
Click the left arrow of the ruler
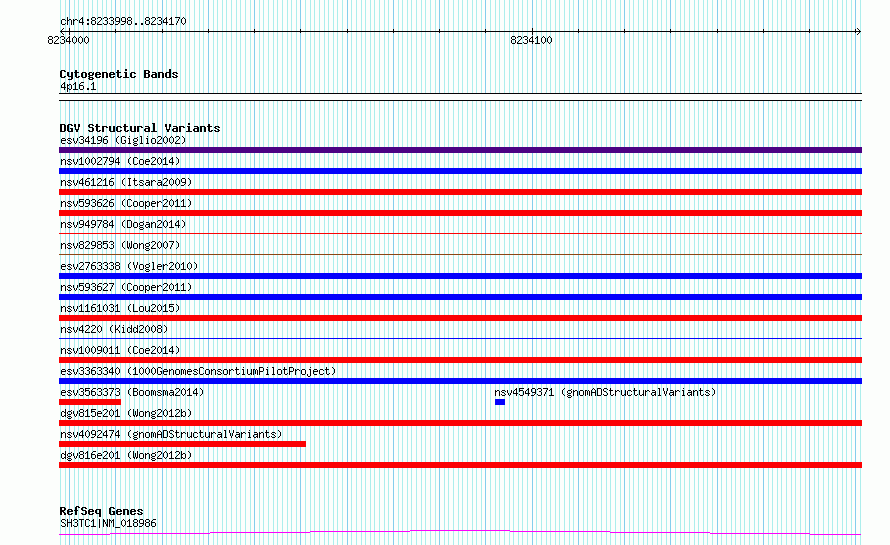[x=64, y=32]
